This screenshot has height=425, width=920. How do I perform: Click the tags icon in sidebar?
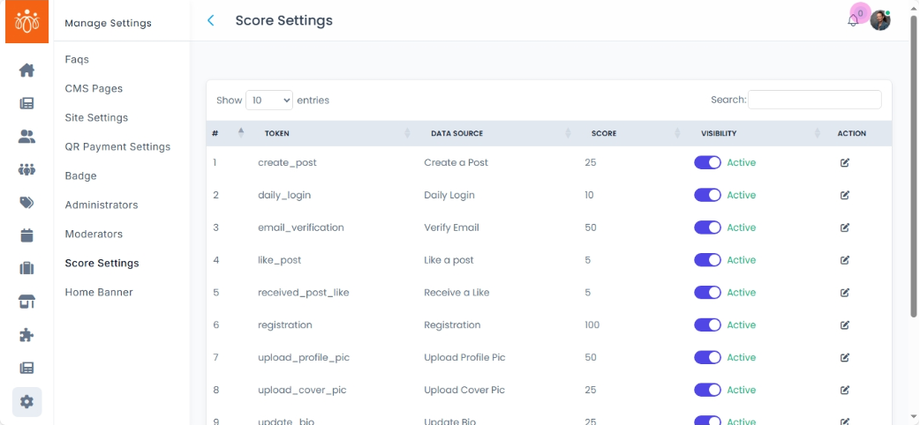point(27,203)
